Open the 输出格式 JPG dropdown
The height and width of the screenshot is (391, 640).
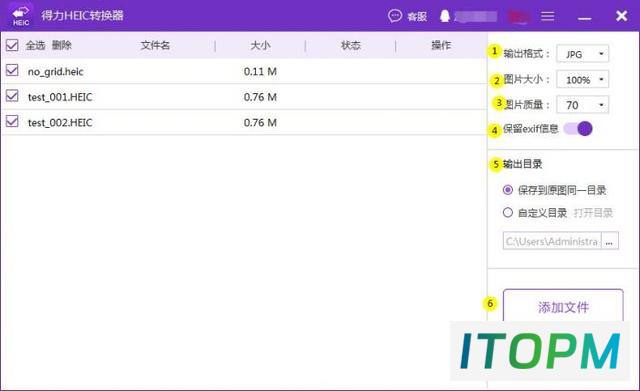point(582,54)
